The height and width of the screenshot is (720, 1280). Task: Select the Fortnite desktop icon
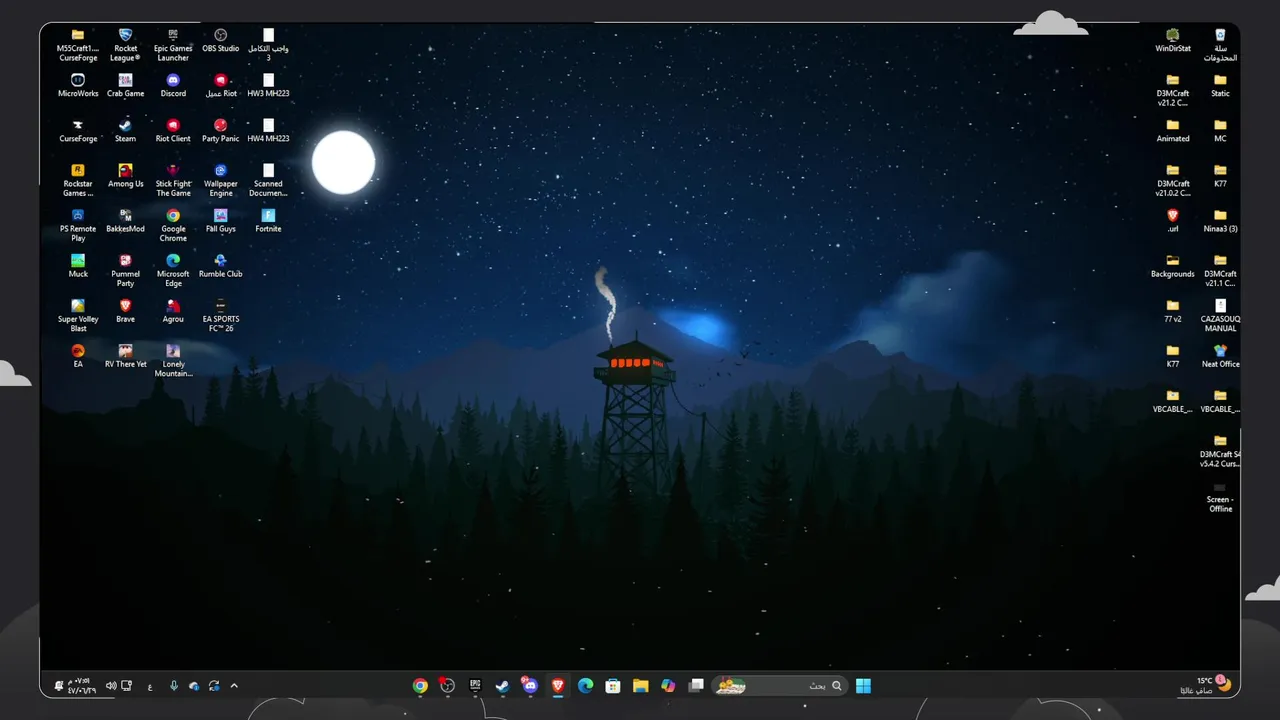(x=268, y=221)
